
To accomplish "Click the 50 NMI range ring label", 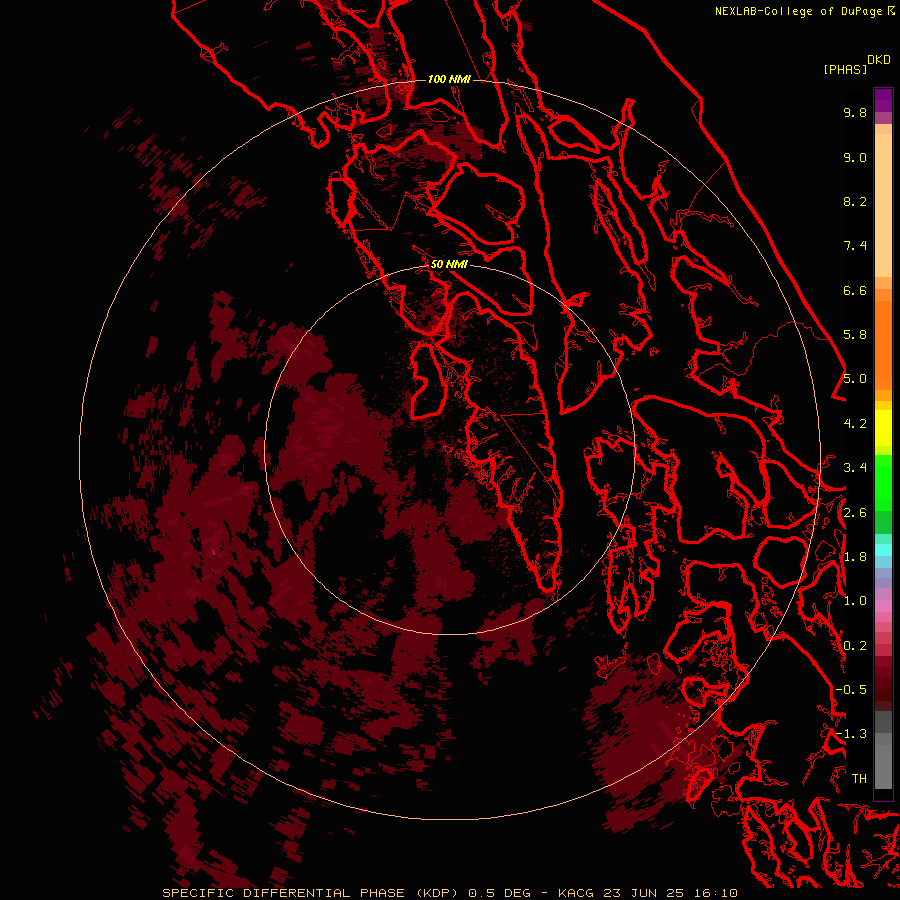I will tap(449, 264).
